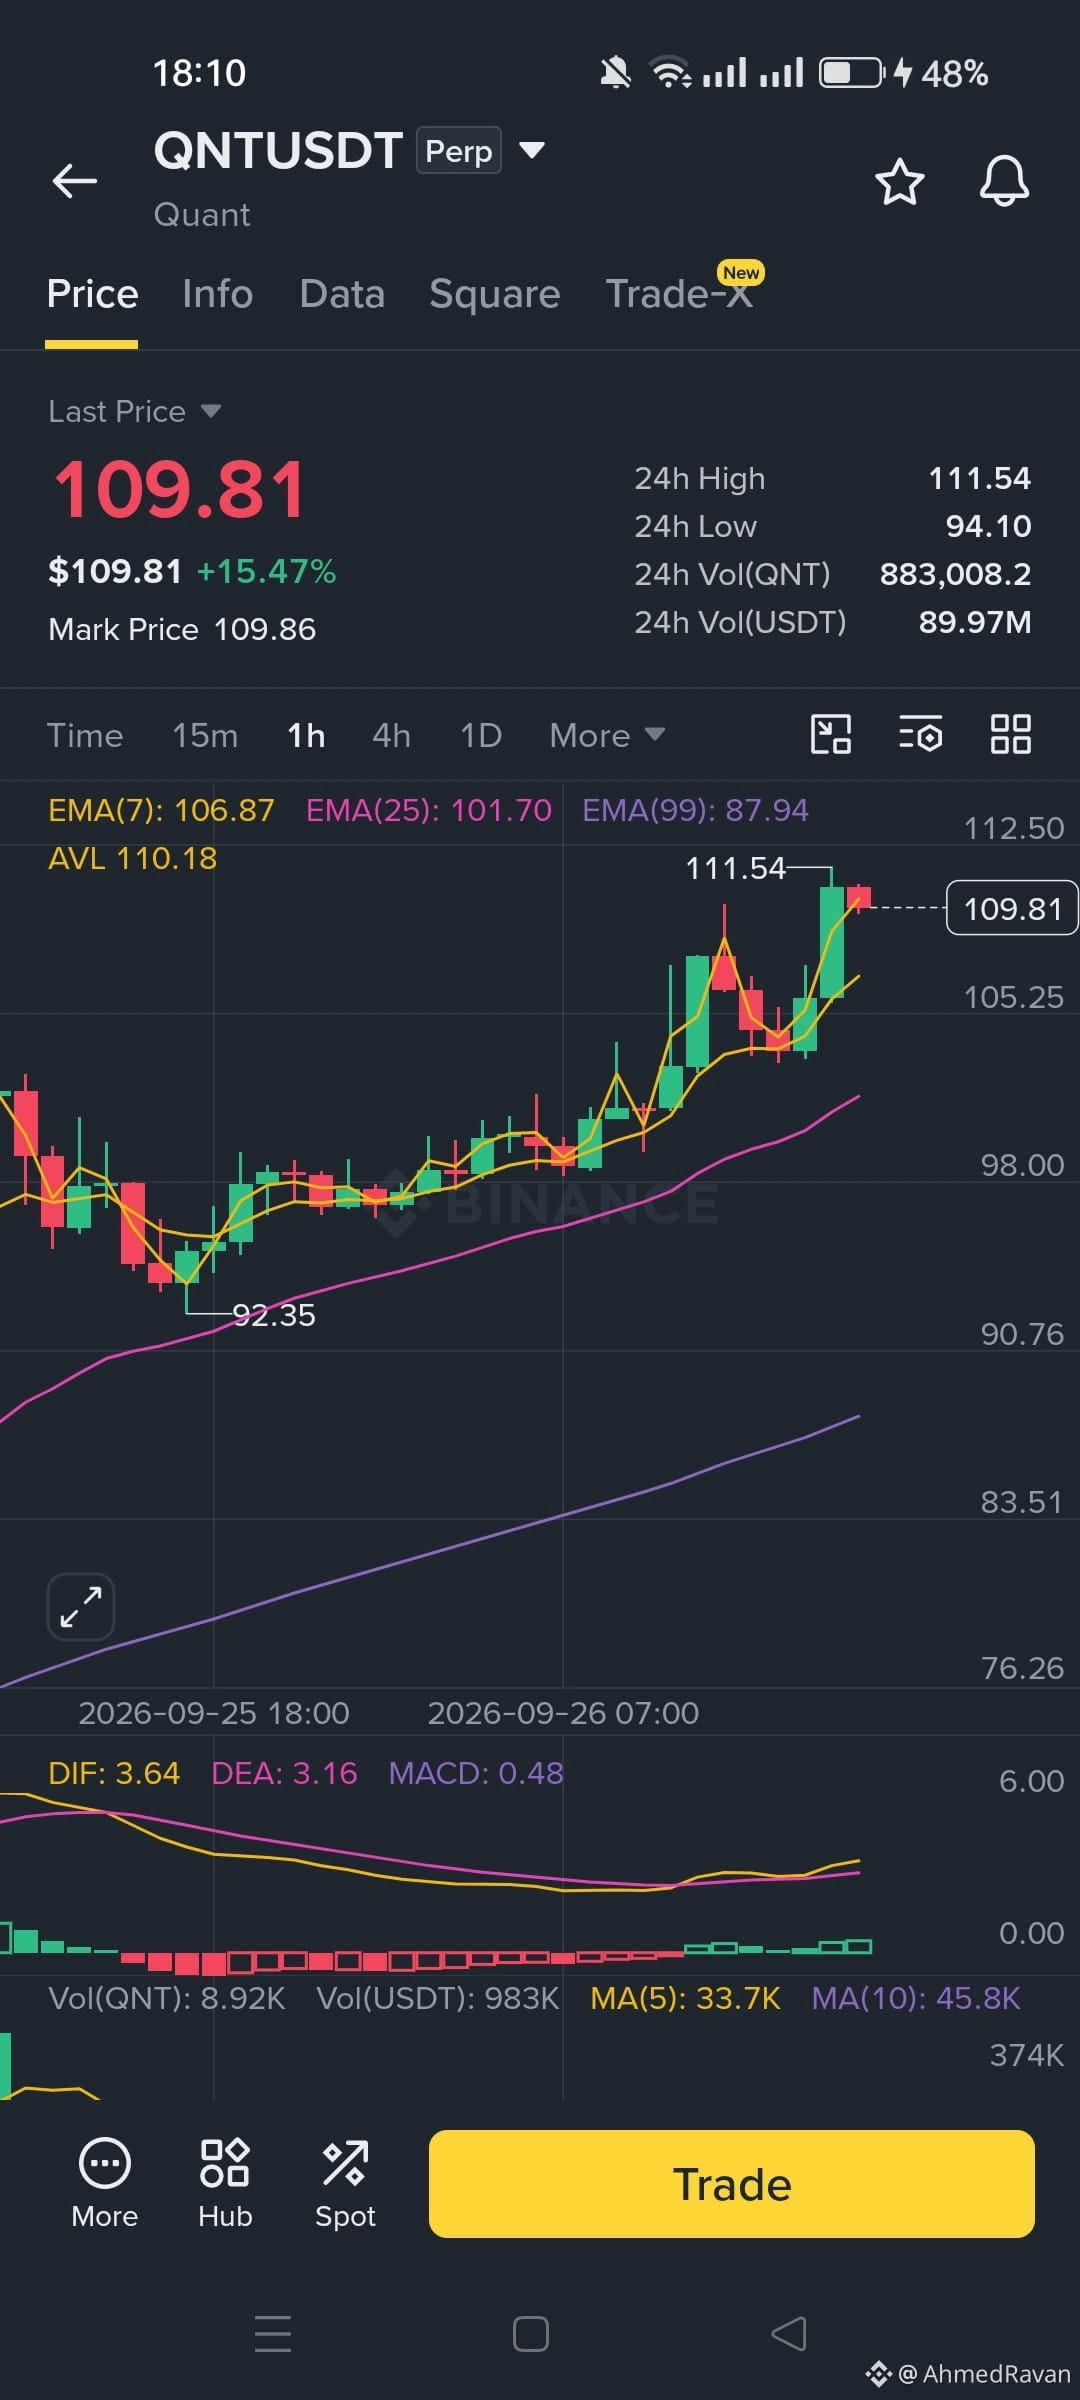Select the 4h chart interval
The height and width of the screenshot is (2400, 1080).
(x=391, y=735)
